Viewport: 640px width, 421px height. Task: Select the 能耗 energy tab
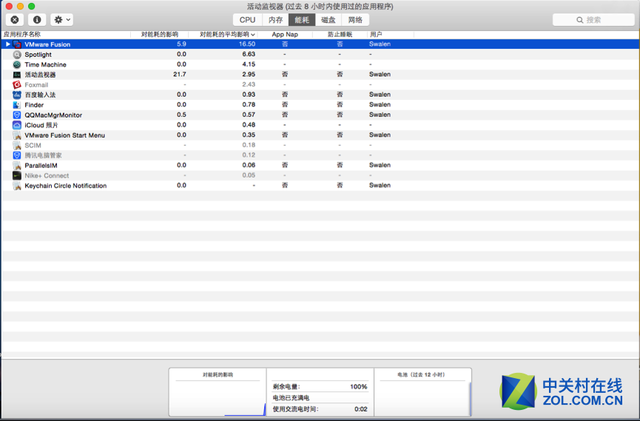[302, 20]
